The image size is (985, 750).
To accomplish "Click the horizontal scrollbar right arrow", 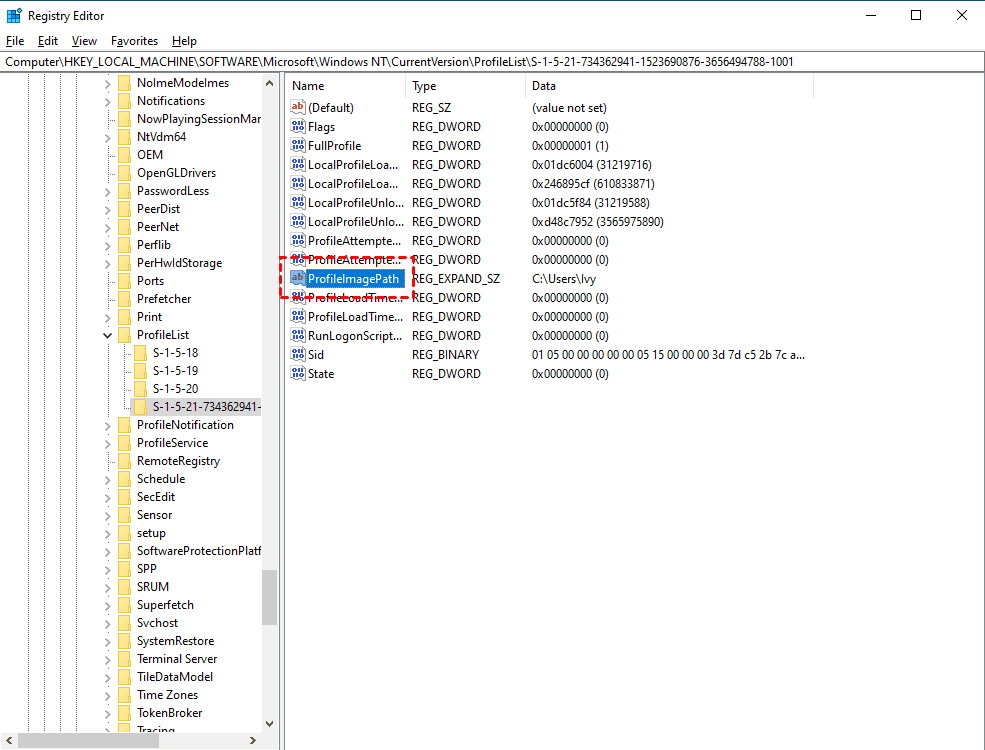I will point(253,741).
